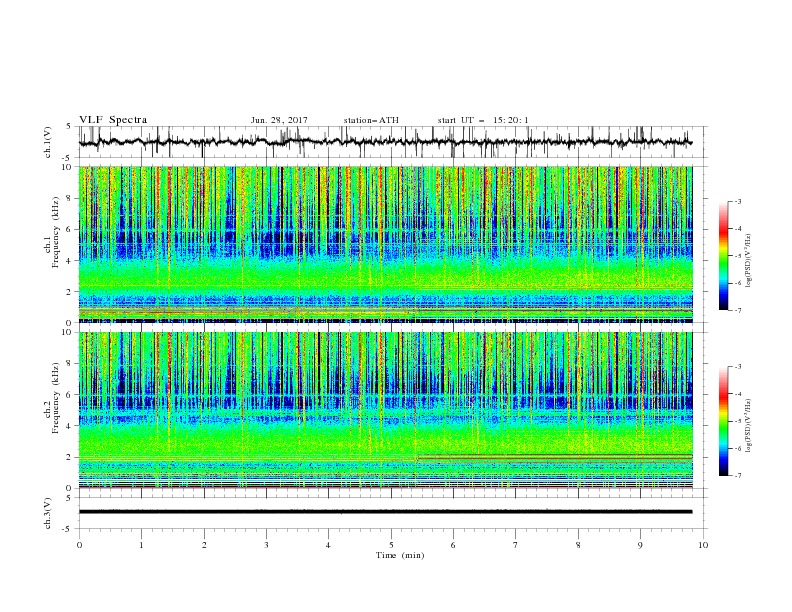Screen dimensions: 792x612
Task: Click the ch.2 spectrogram color scale bar
Action: pyautogui.click(x=723, y=421)
